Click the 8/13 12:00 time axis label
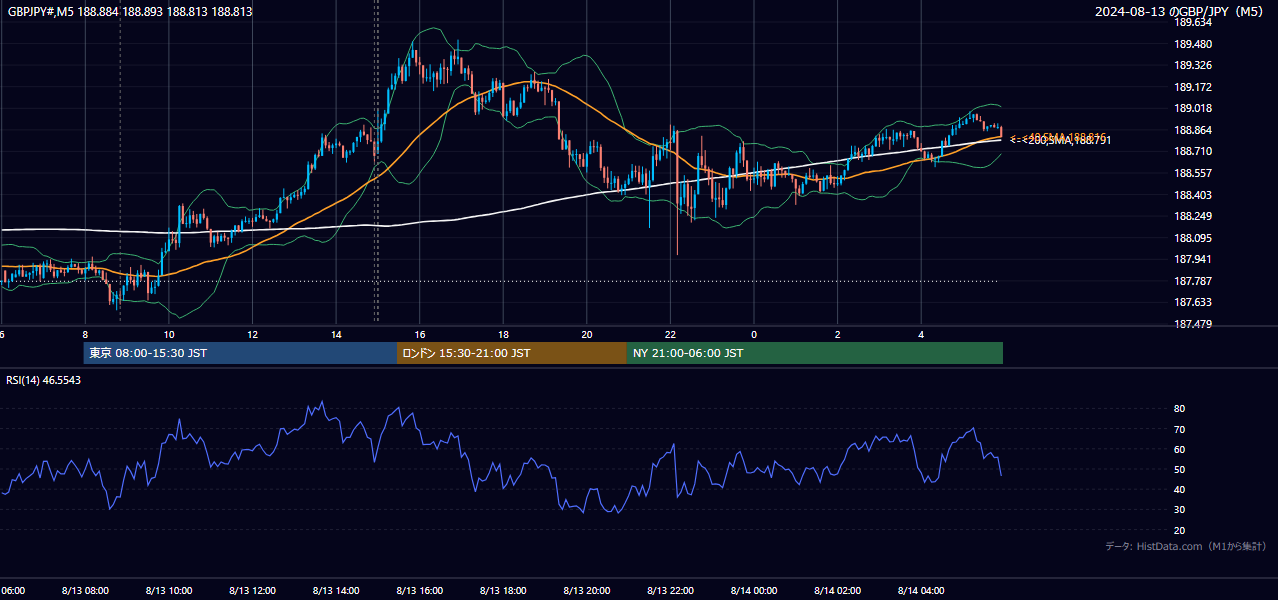 (x=252, y=590)
